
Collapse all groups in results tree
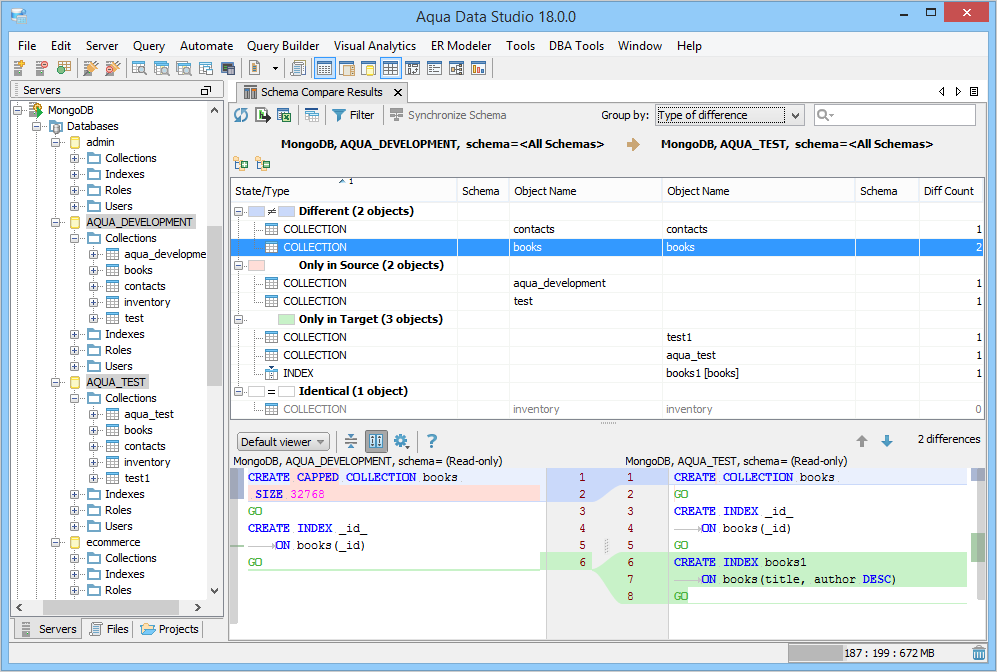(263, 164)
